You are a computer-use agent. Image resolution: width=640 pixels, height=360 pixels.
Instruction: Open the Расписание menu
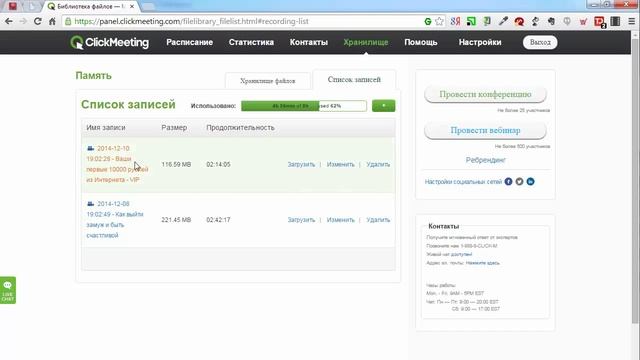(x=189, y=42)
